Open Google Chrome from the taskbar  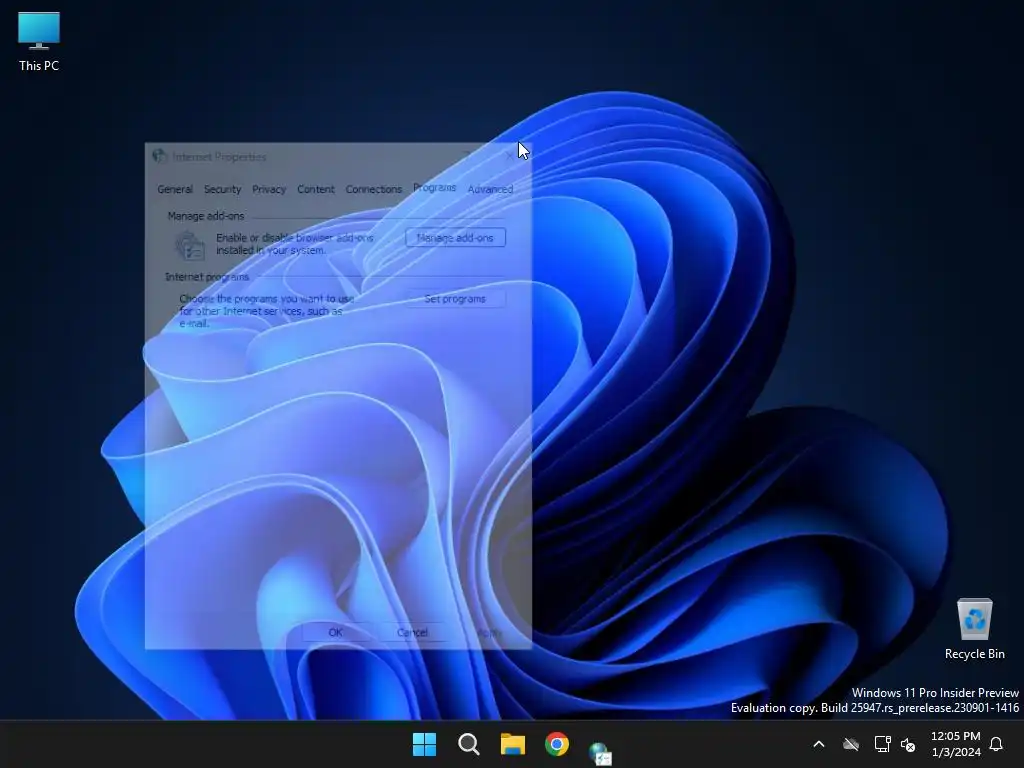point(557,744)
